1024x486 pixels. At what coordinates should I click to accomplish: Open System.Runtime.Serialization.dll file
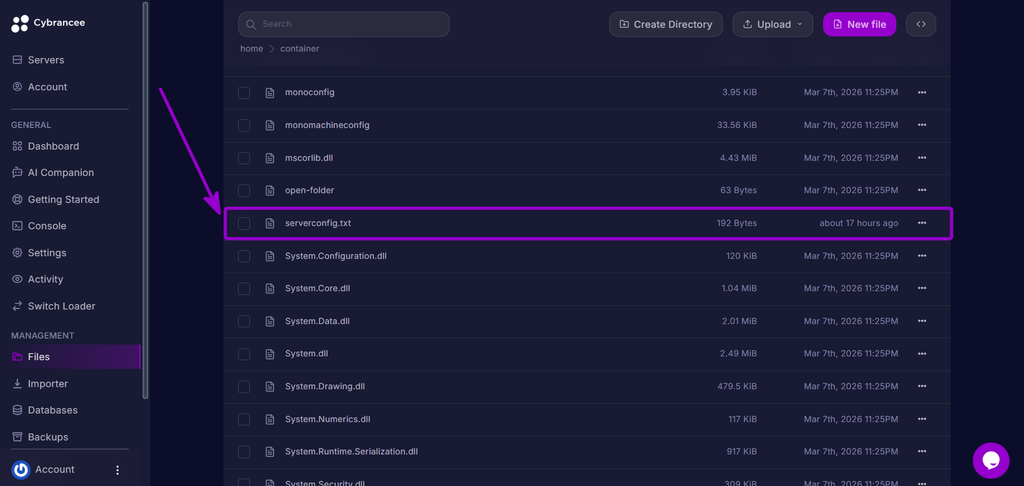coord(351,452)
